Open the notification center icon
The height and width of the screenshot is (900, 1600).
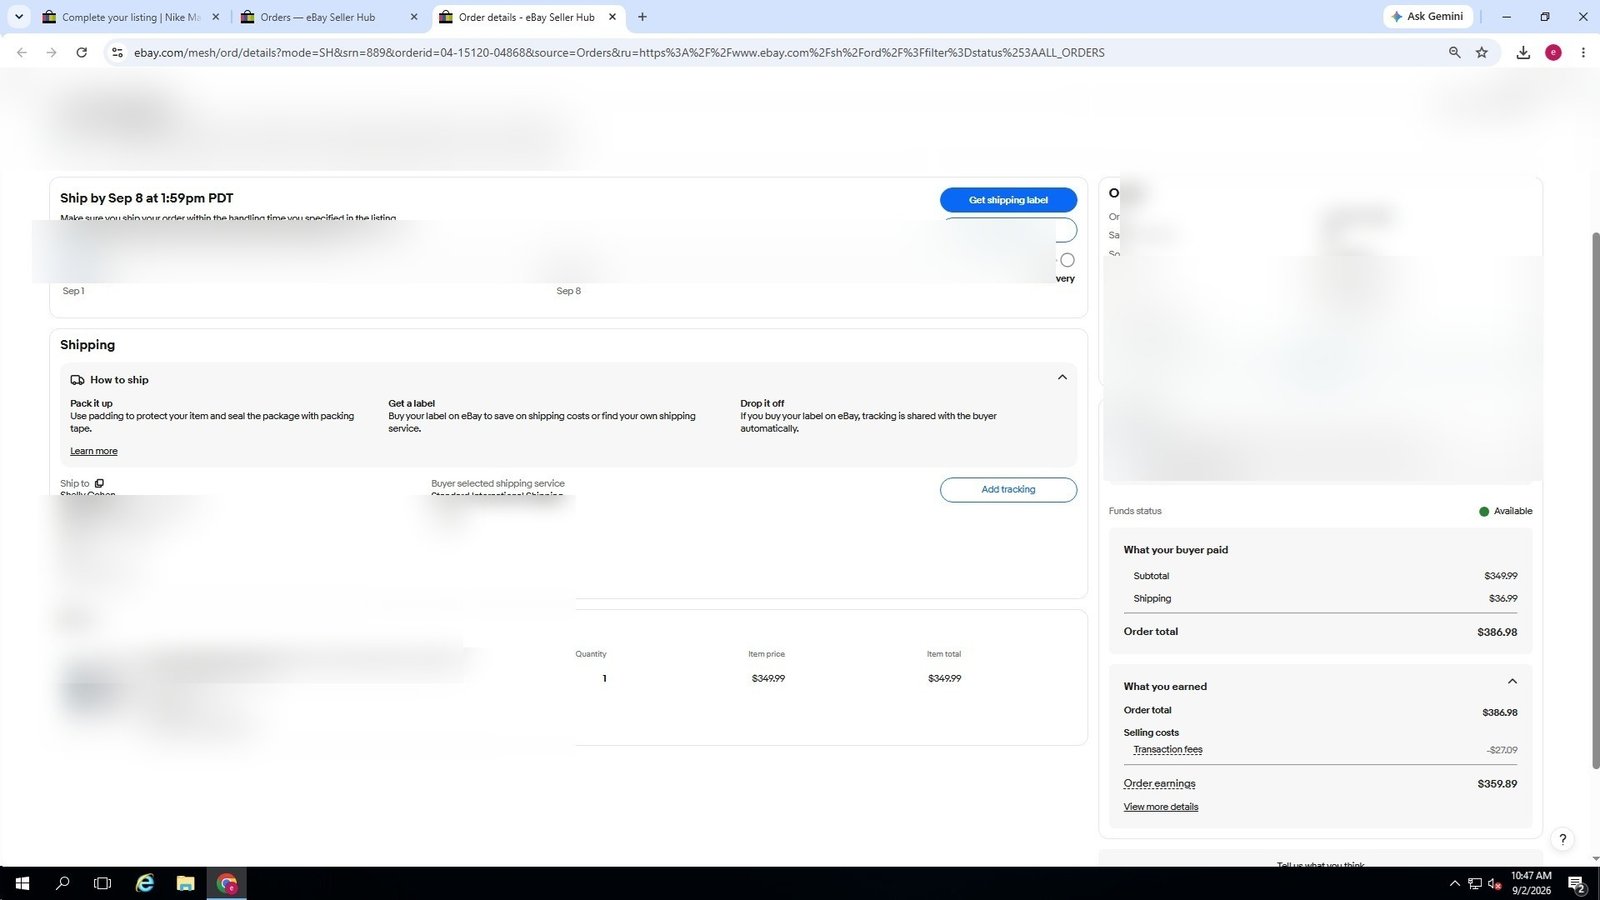[x=1576, y=884]
